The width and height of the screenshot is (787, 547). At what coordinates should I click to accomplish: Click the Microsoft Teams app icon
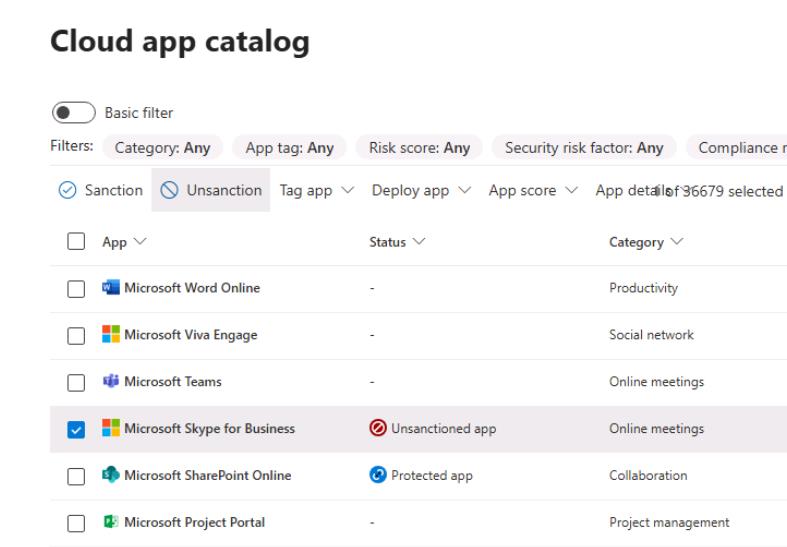click(109, 382)
